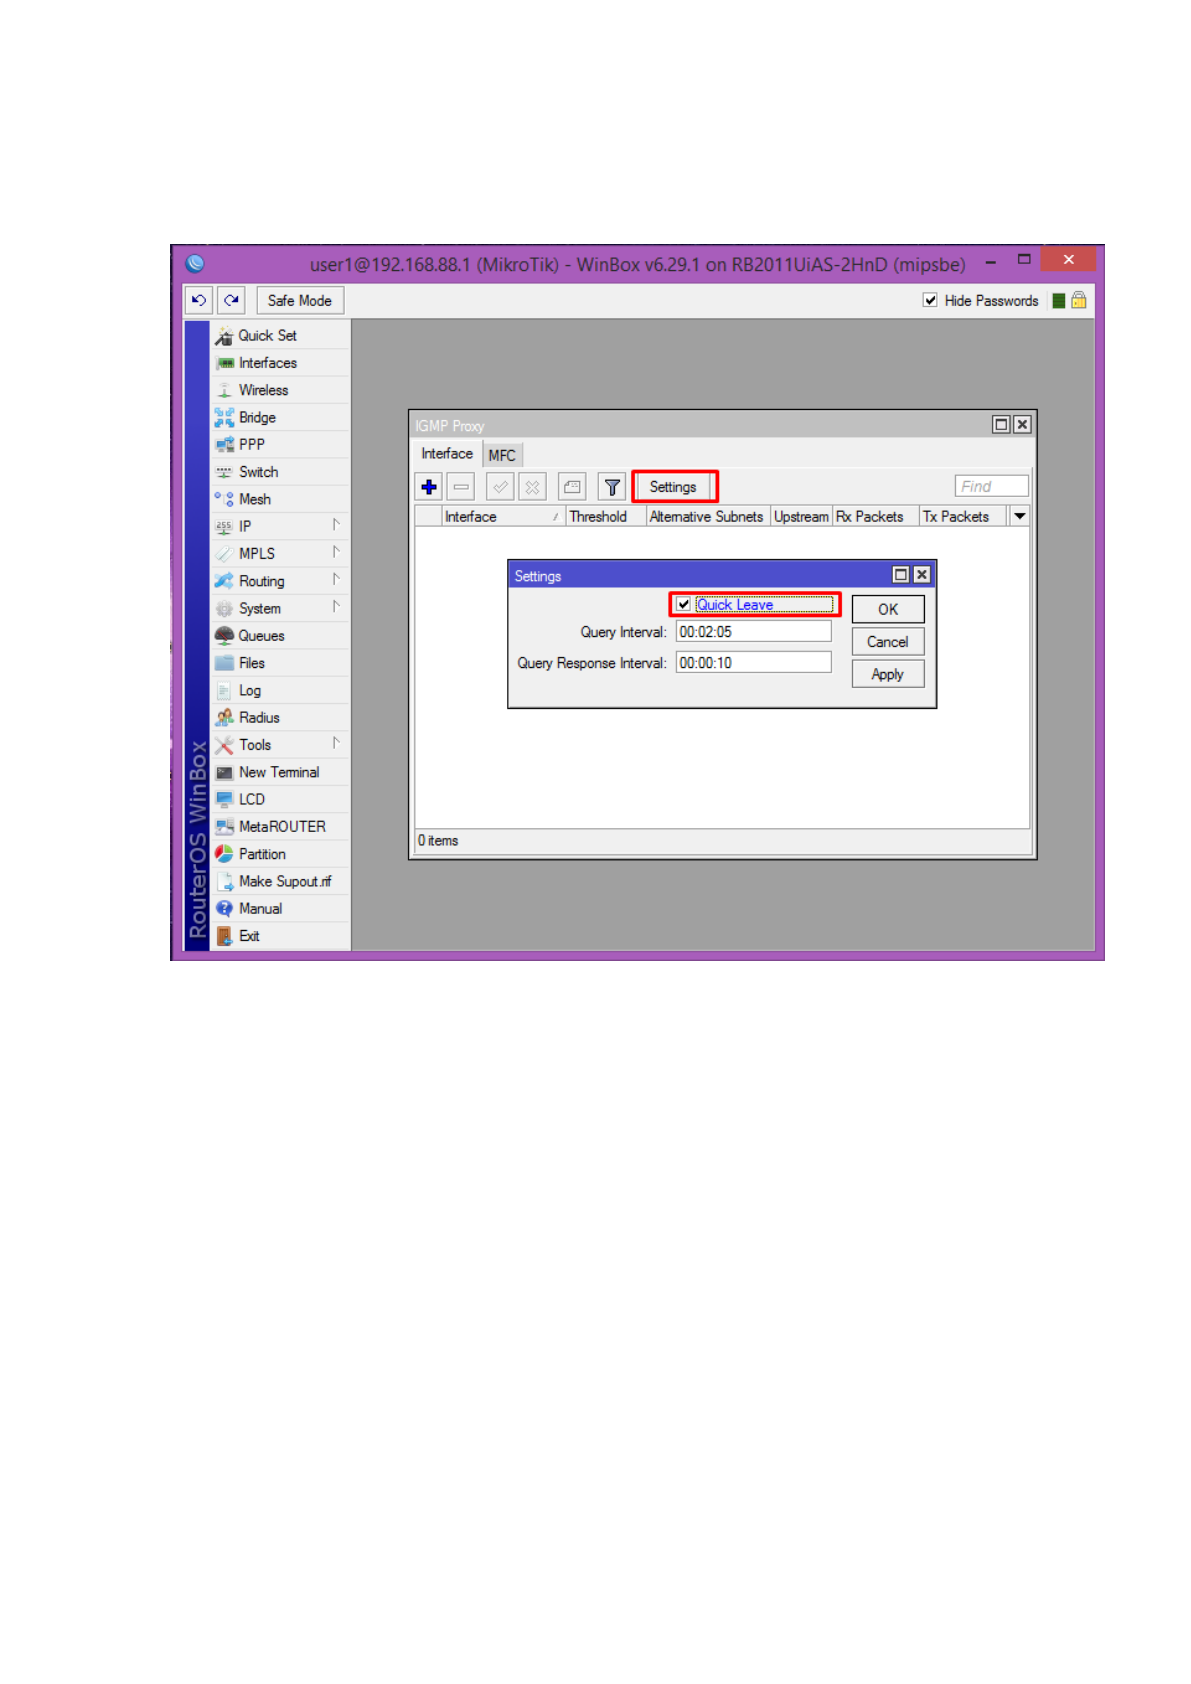Switch to the Interface tab in IGMP Proxy
This screenshot has height=1684, width=1191.
click(x=447, y=454)
